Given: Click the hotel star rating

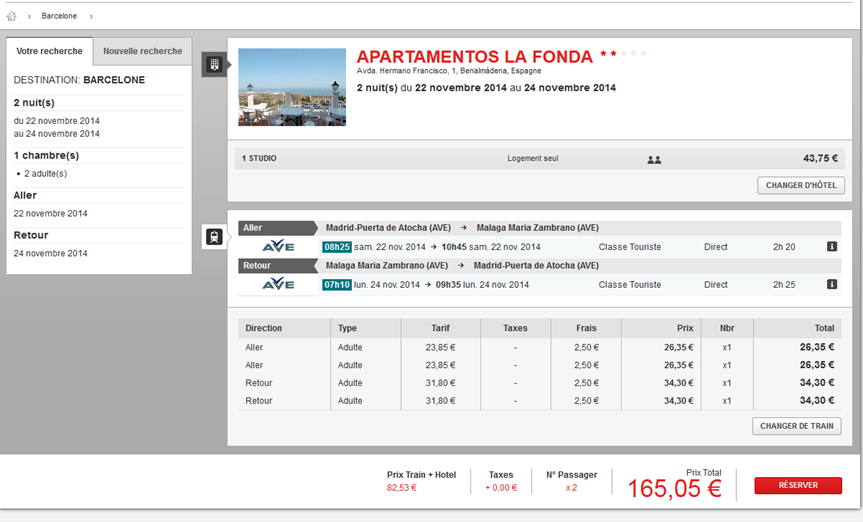Looking at the screenshot, I should pos(622,54).
